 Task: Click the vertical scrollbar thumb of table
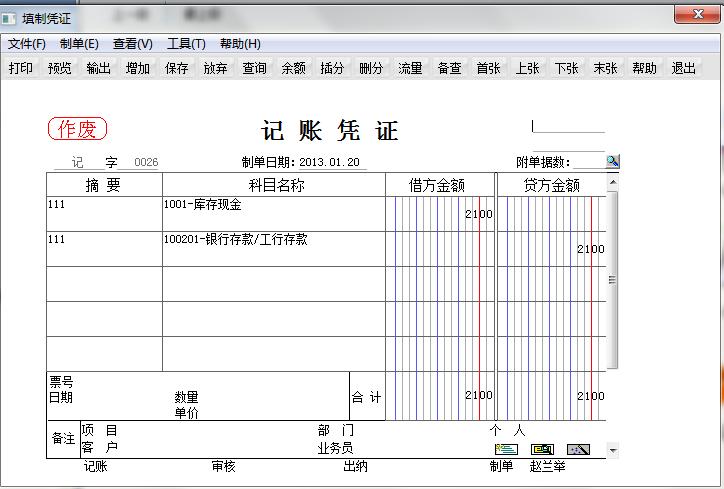coord(613,279)
